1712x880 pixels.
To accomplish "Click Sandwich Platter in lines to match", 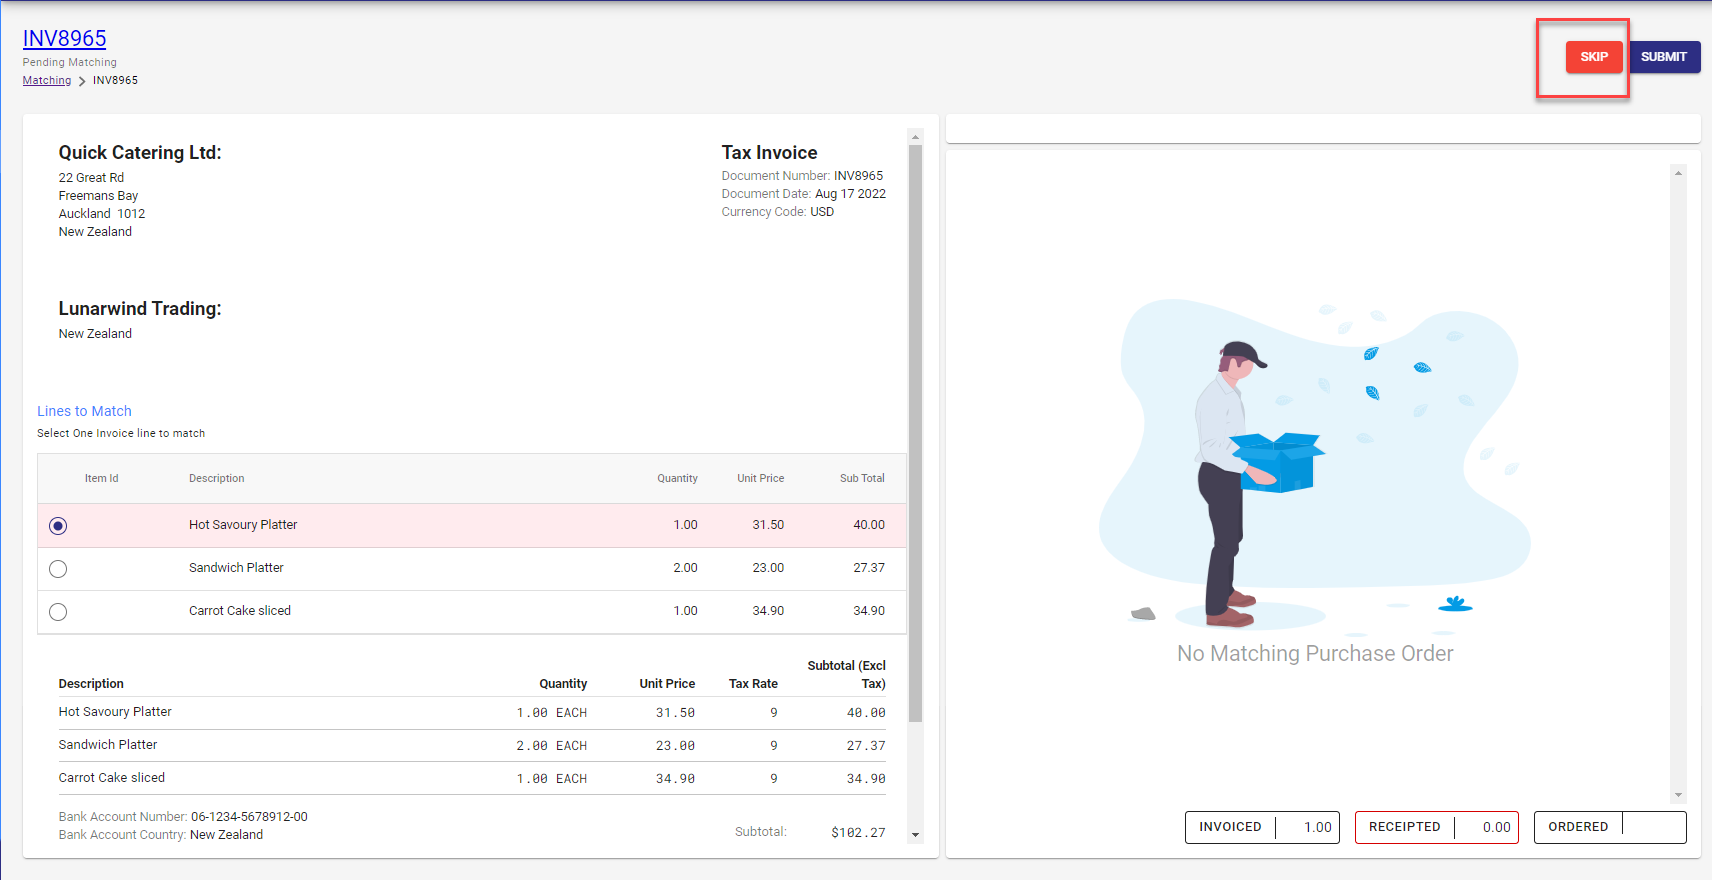I will coord(236,568).
